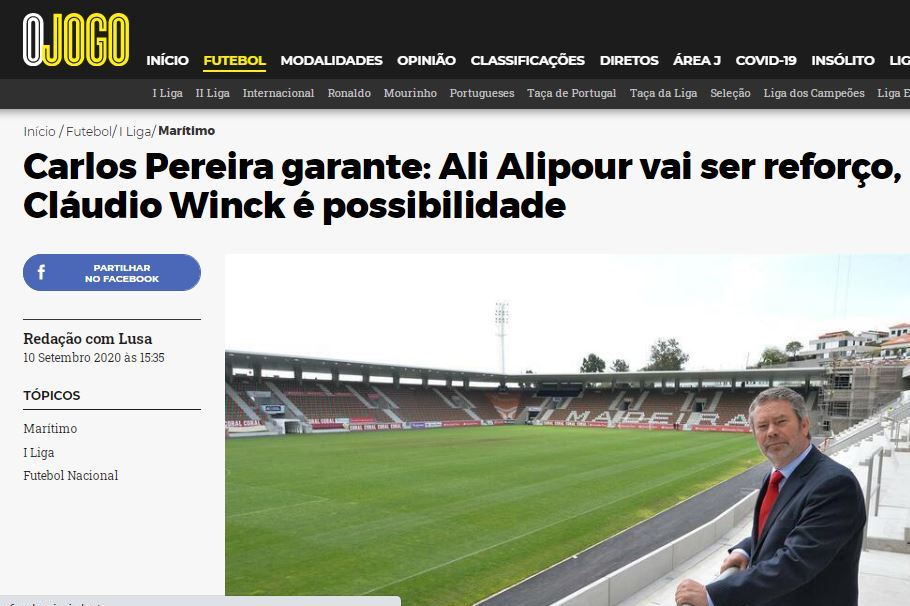Open the INÍCIO menu item

click(x=167, y=60)
